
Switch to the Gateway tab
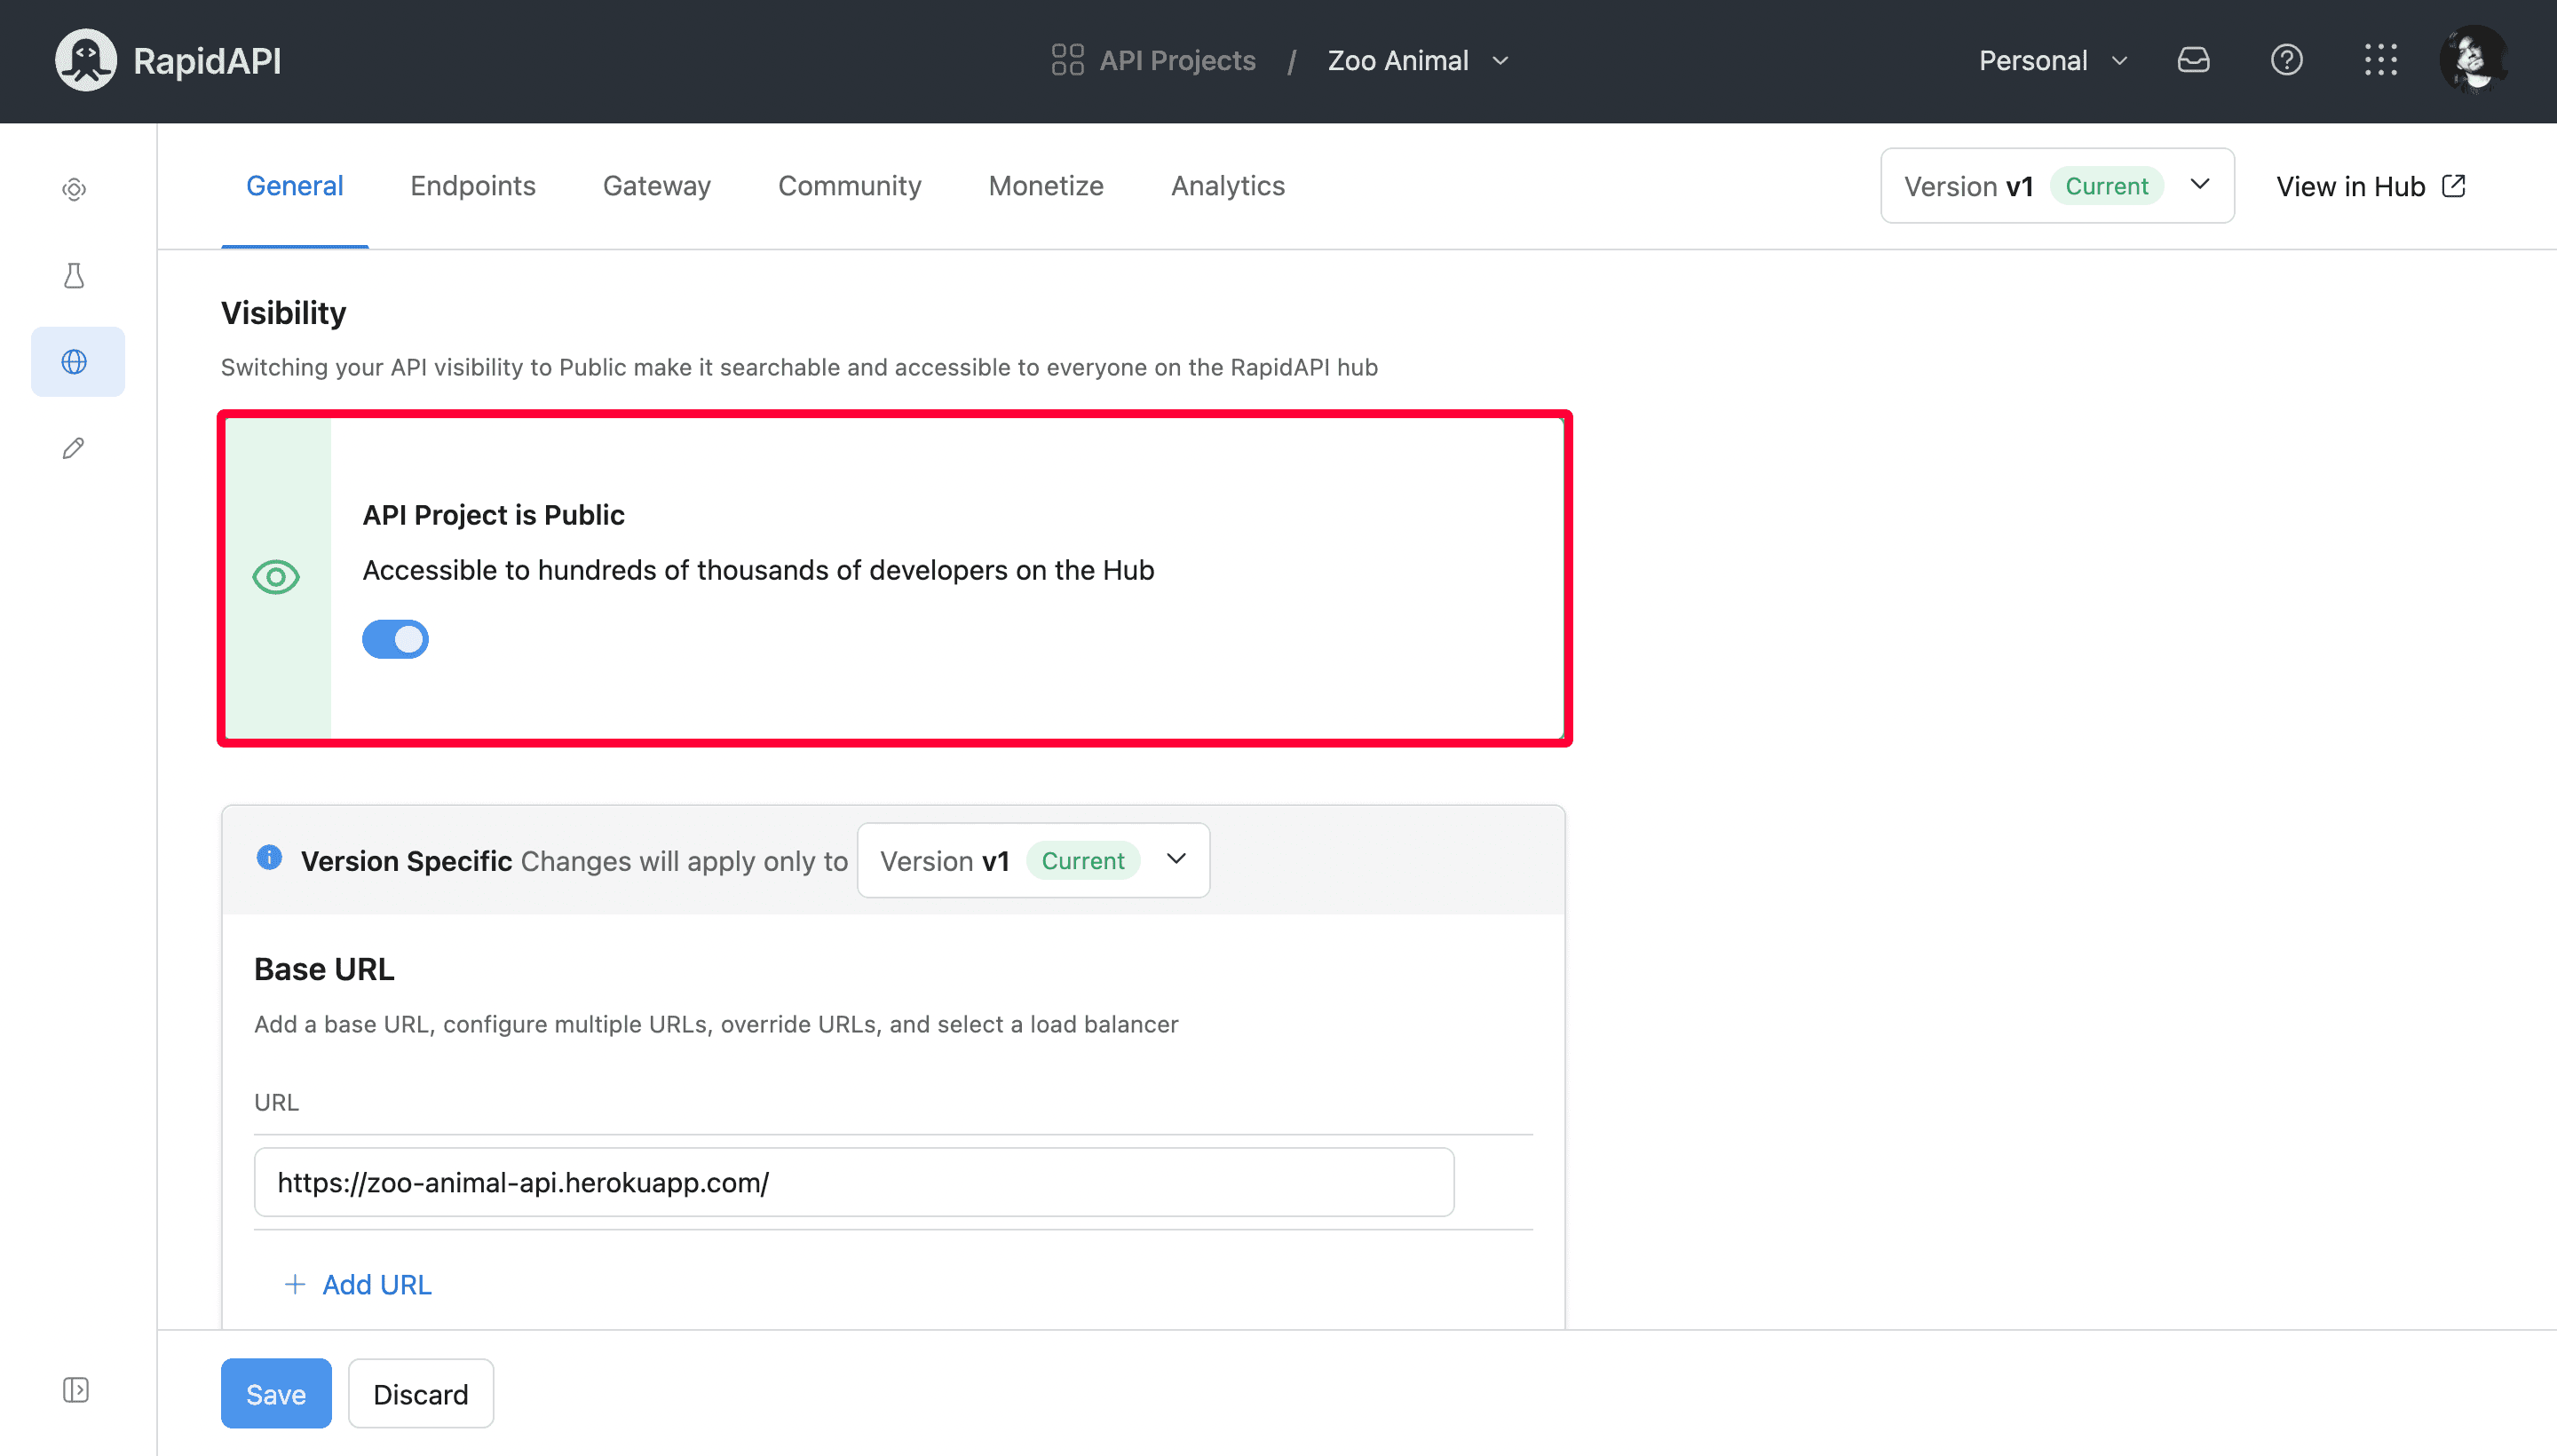click(656, 186)
